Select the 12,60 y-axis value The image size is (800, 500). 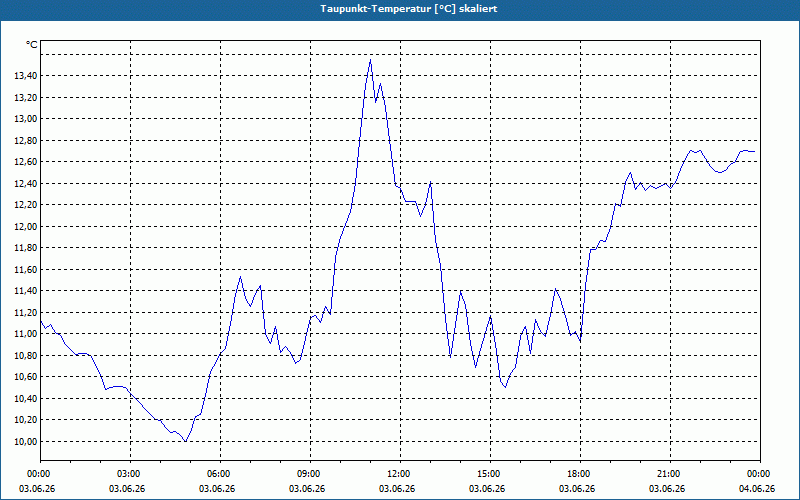pyautogui.click(x=26, y=162)
